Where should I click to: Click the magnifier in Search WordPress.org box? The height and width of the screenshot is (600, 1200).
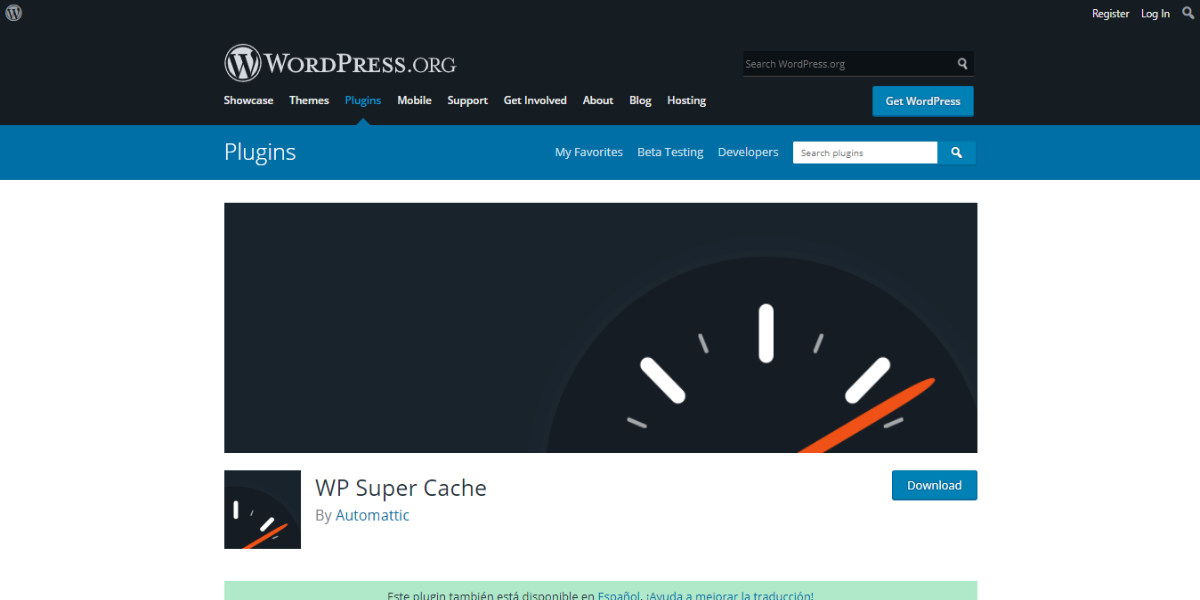tap(962, 64)
